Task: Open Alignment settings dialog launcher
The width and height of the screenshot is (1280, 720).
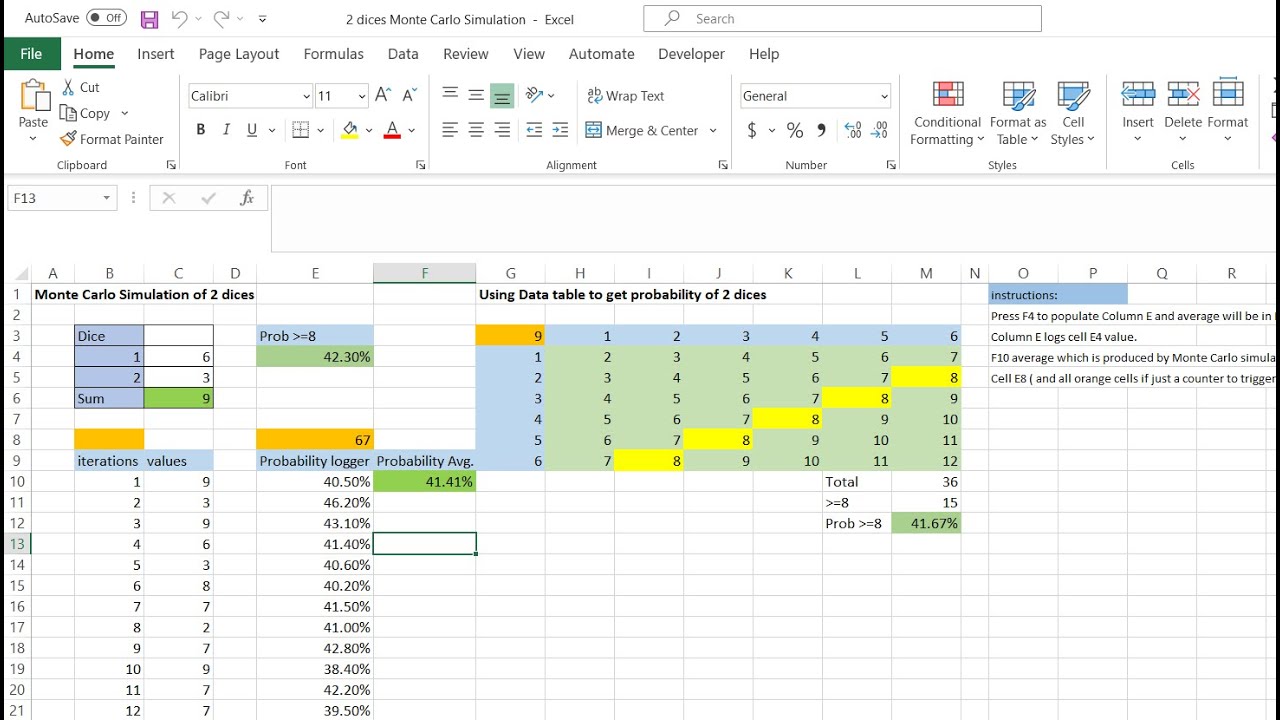Action: coord(722,165)
